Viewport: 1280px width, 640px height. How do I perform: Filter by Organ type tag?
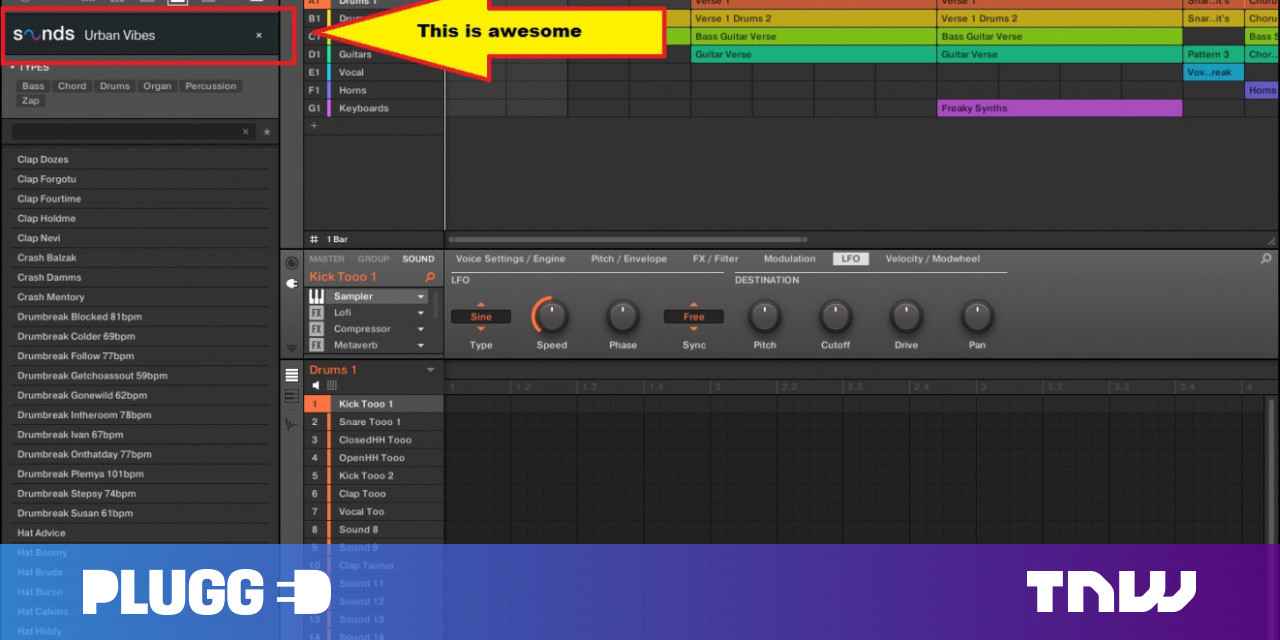coord(157,86)
